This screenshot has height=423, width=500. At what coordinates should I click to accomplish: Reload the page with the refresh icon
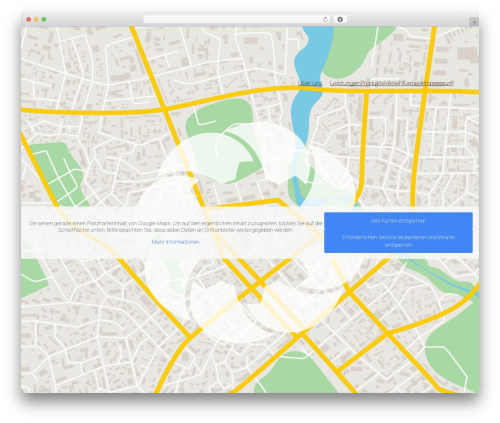[325, 19]
